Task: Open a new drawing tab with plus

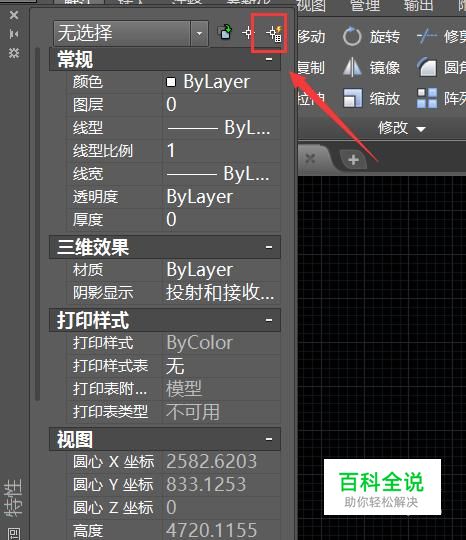Action: (x=353, y=160)
